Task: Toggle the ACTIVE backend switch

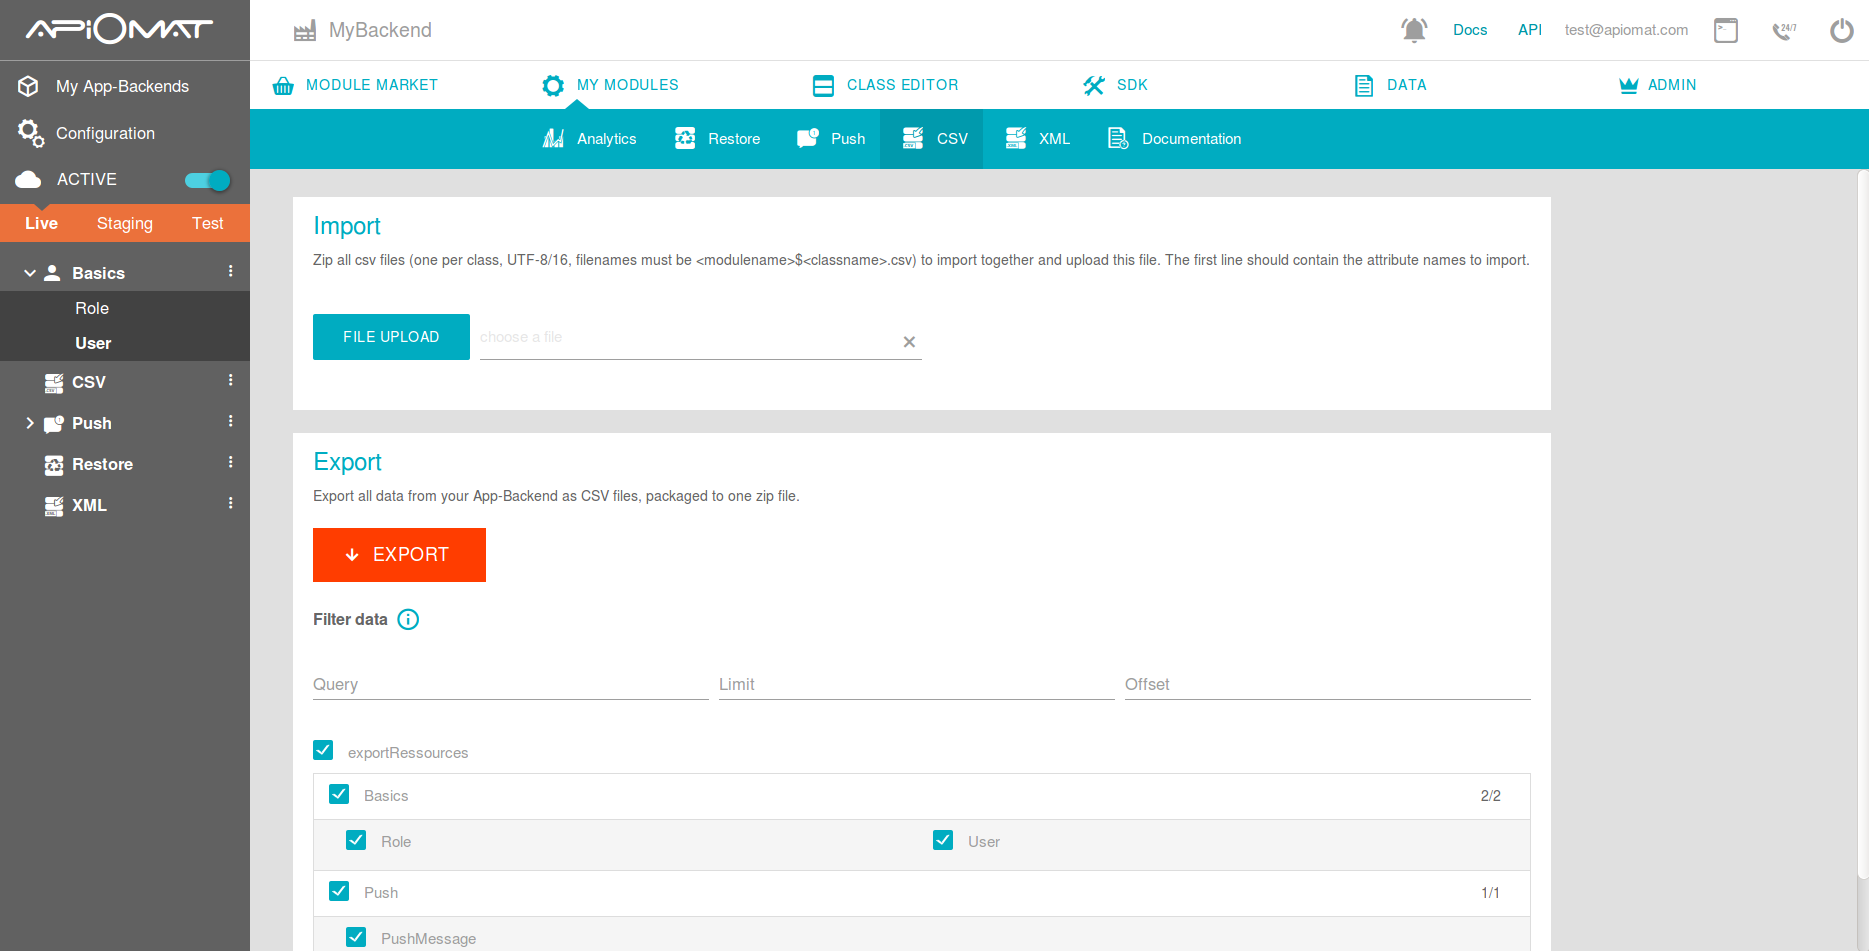Action: click(208, 180)
